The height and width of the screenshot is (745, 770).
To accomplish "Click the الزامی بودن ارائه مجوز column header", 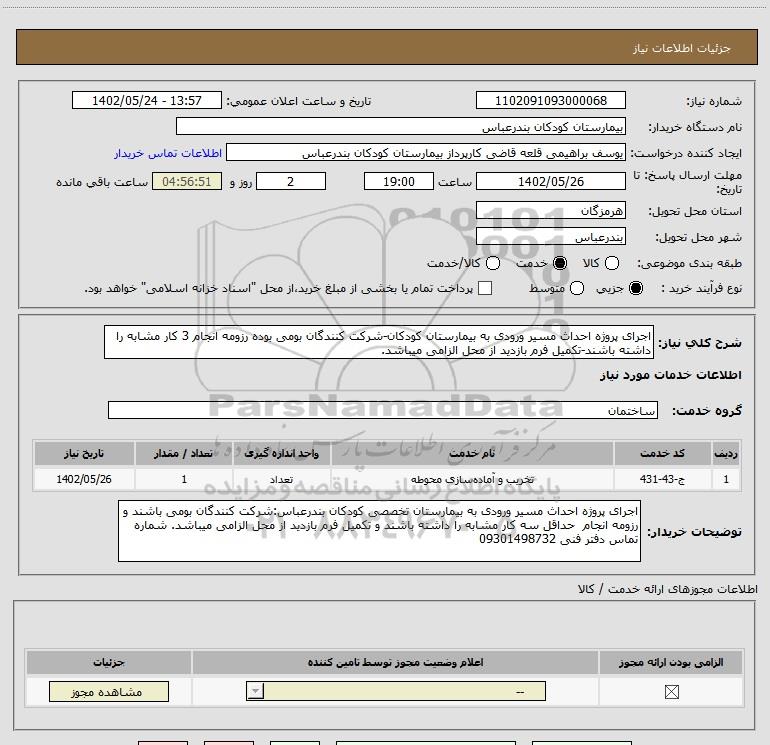I will click(671, 662).
